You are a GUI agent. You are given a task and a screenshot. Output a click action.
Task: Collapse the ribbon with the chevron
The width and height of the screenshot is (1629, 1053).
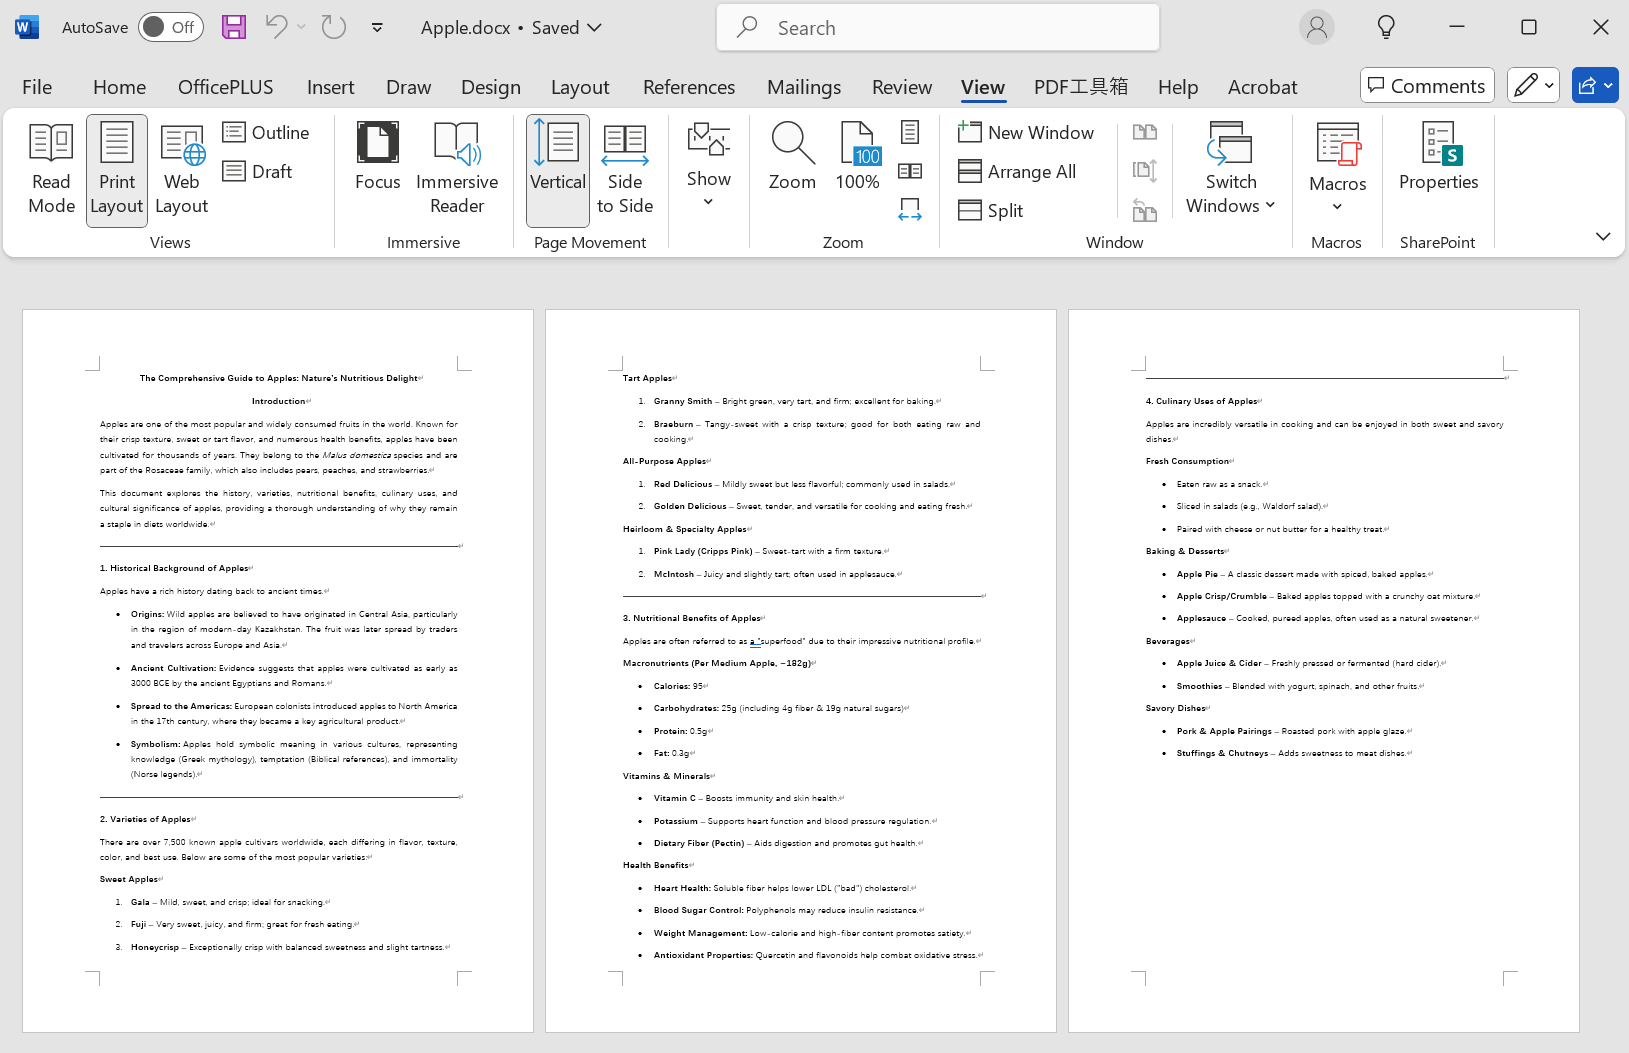1603,237
